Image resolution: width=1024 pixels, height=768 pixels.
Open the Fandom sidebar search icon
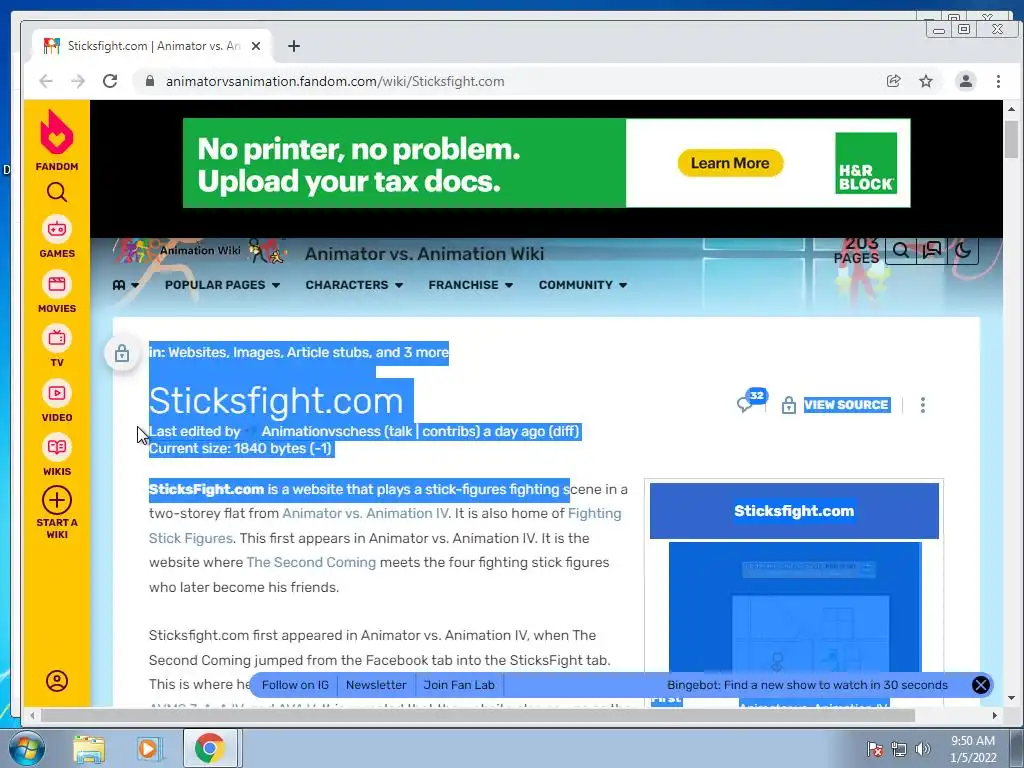57,193
